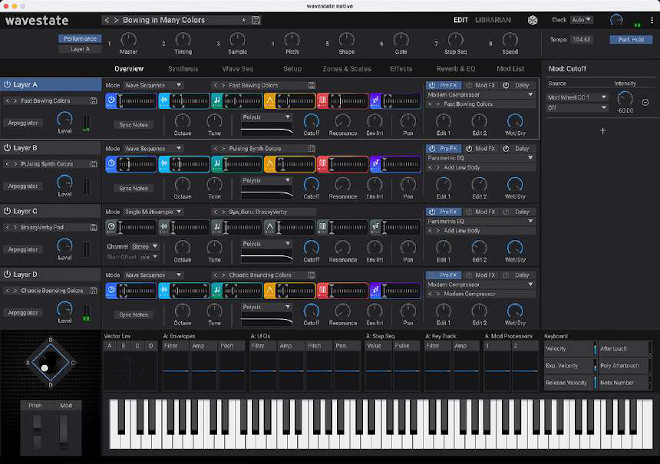Click Layer A blue timing lane icon
Screen dimensions: 660x464
pyautogui.click(x=112, y=101)
